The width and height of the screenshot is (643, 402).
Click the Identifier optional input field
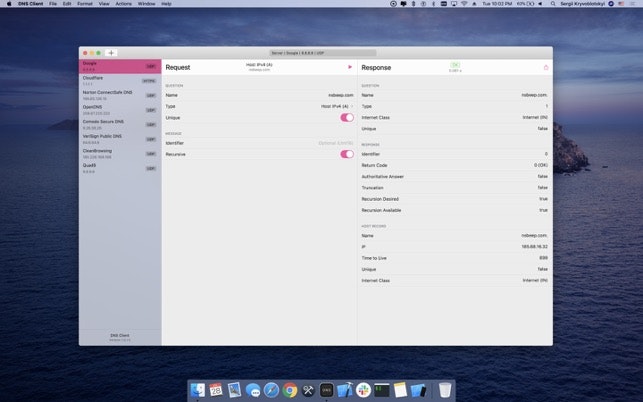pyautogui.click(x=335, y=143)
